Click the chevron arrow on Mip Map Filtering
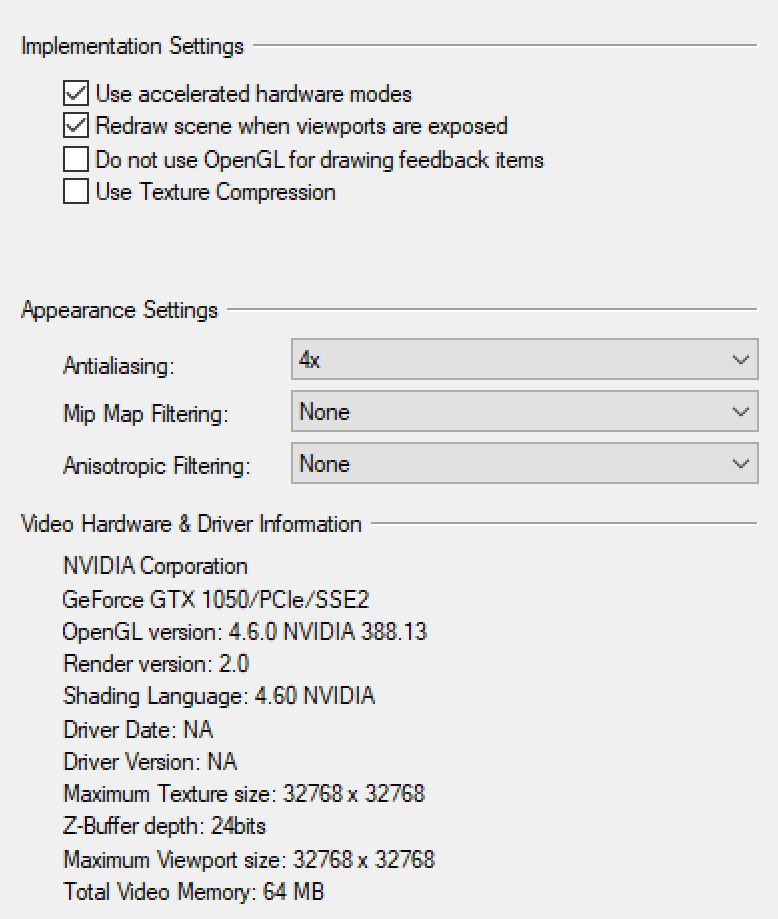Image resolution: width=778 pixels, height=919 pixels. click(740, 411)
